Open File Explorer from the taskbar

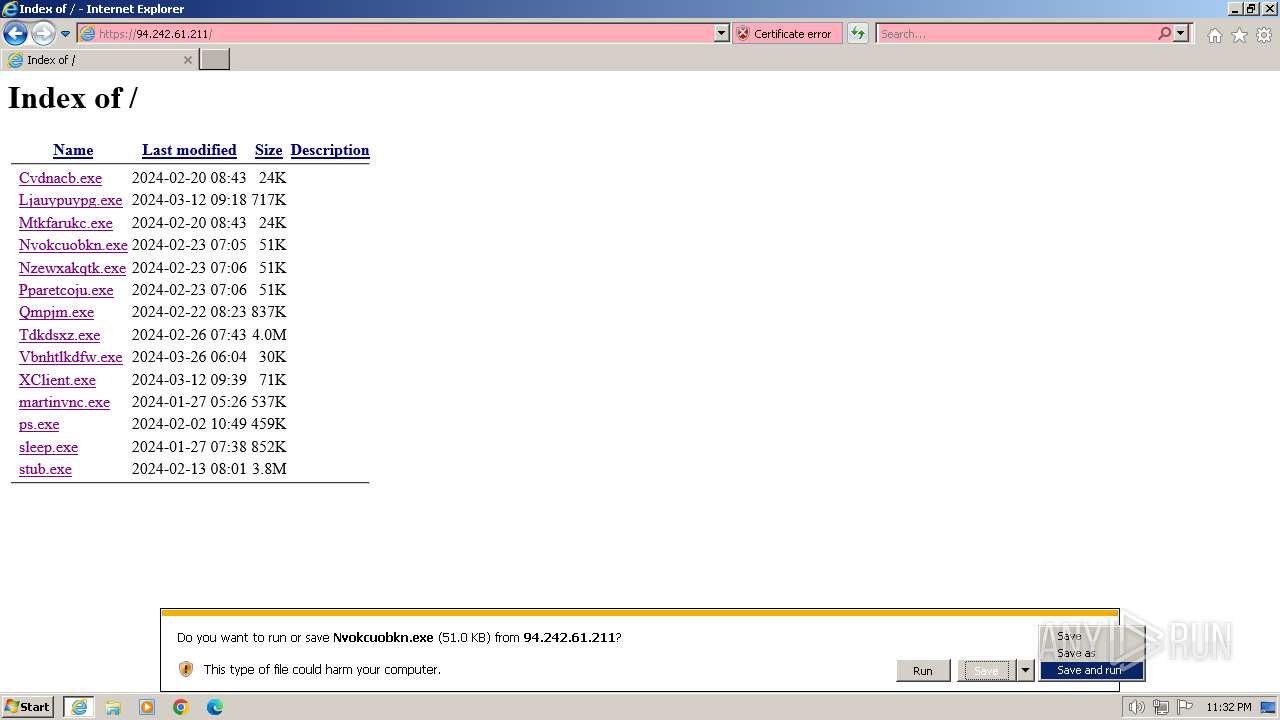point(113,707)
